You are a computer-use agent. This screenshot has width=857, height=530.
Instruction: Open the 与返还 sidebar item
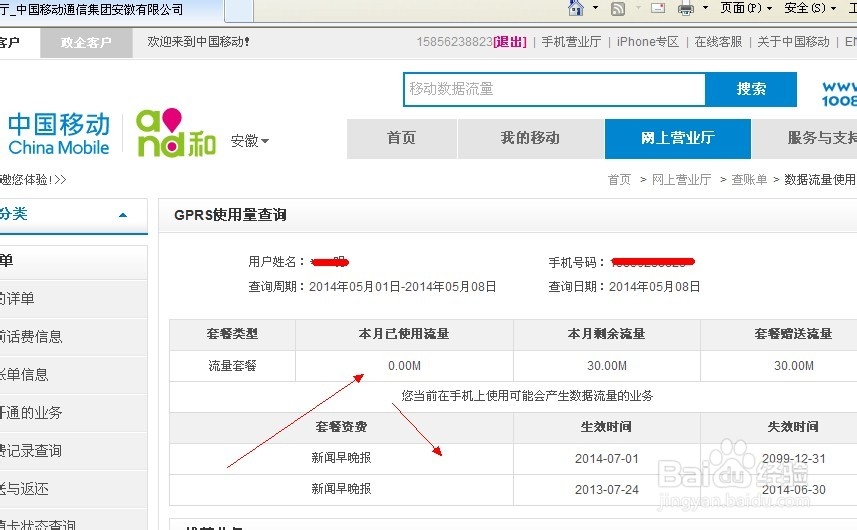73,489
